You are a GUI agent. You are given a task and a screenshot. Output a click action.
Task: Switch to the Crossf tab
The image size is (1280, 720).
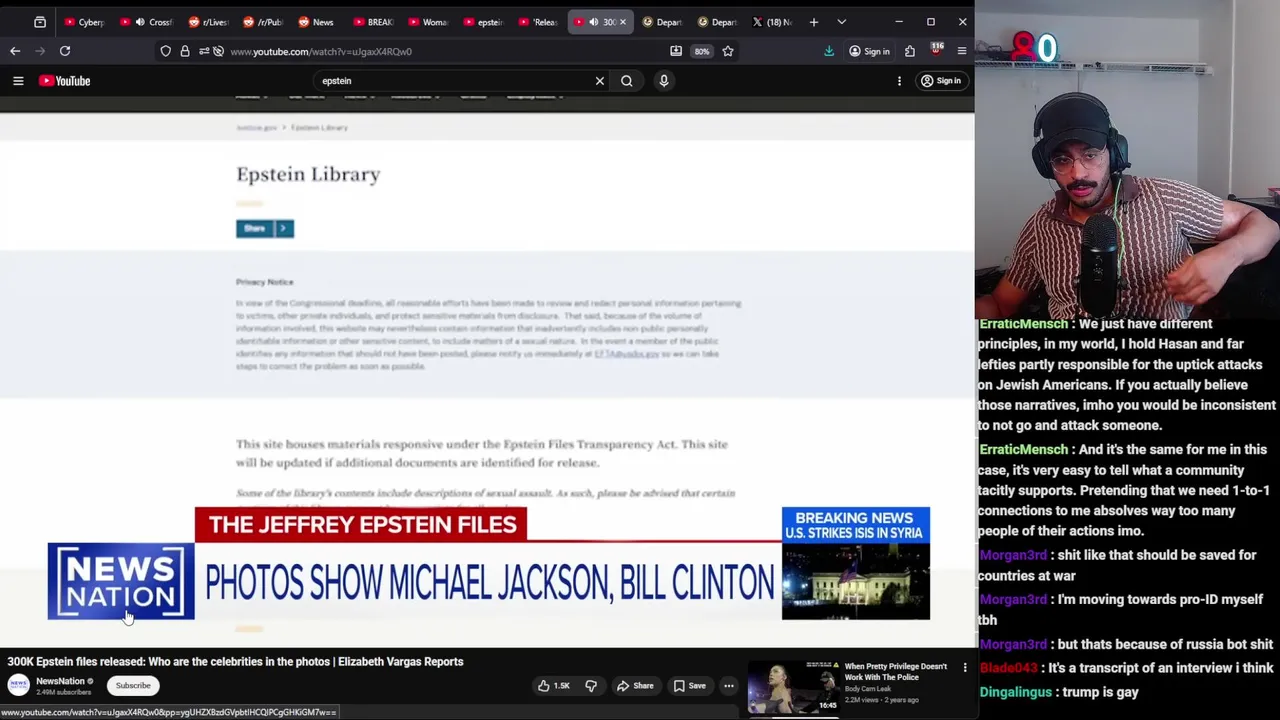147,22
